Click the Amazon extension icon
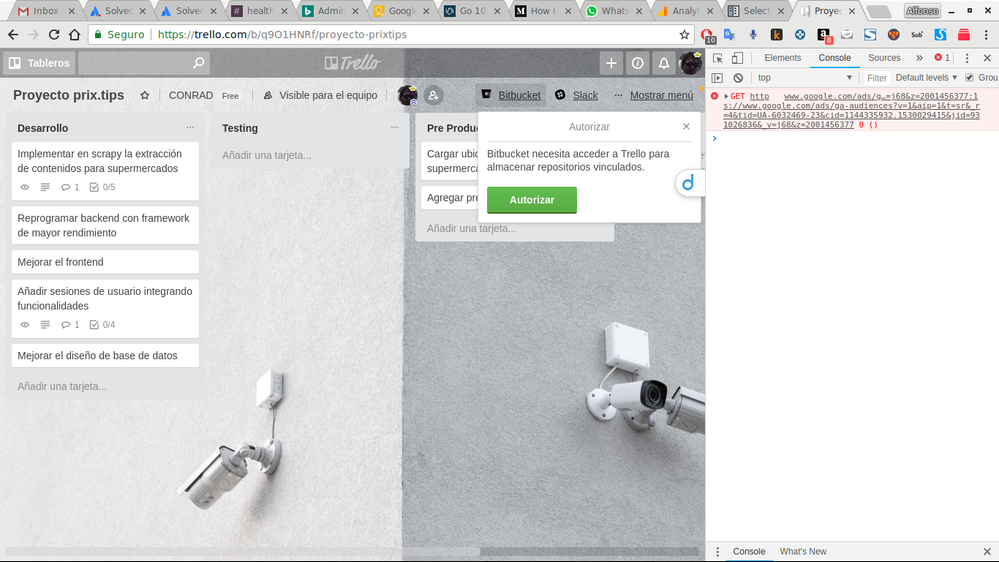 click(x=823, y=34)
